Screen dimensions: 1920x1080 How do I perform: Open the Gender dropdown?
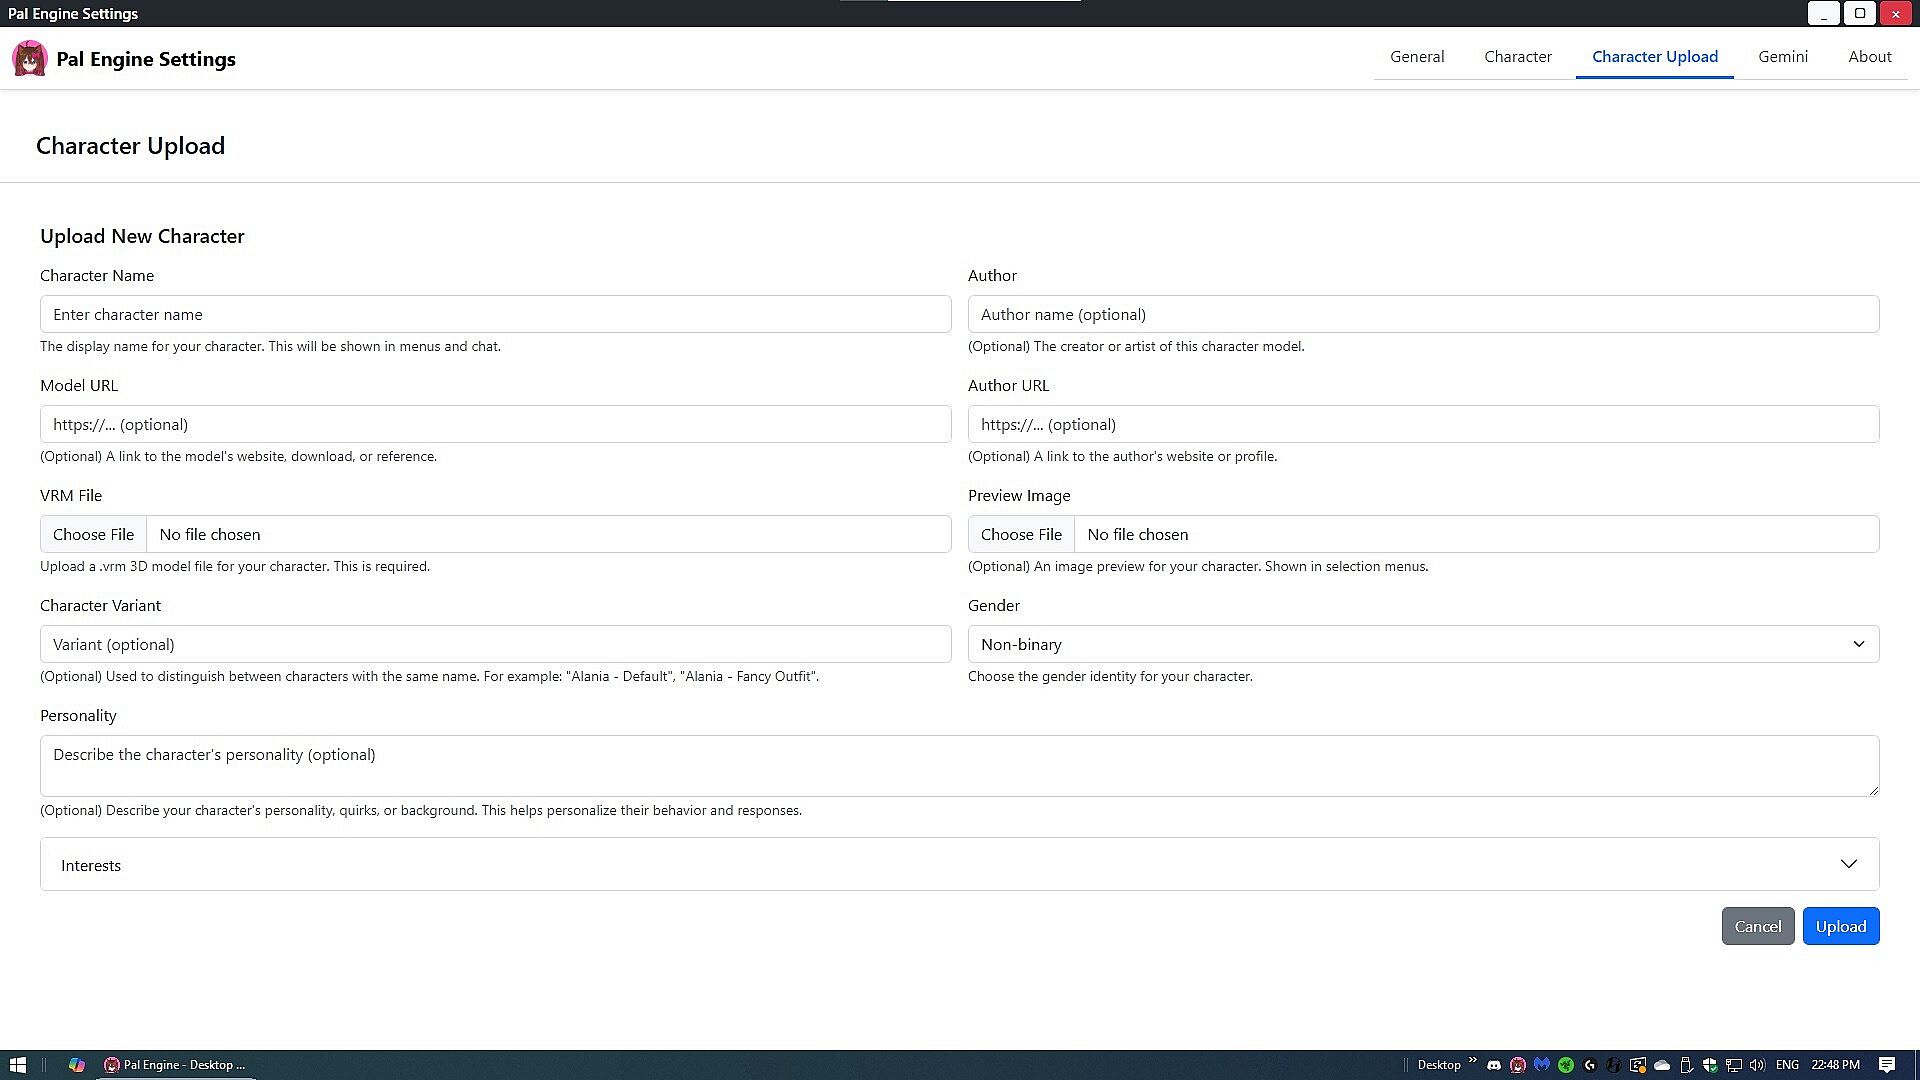point(1422,644)
